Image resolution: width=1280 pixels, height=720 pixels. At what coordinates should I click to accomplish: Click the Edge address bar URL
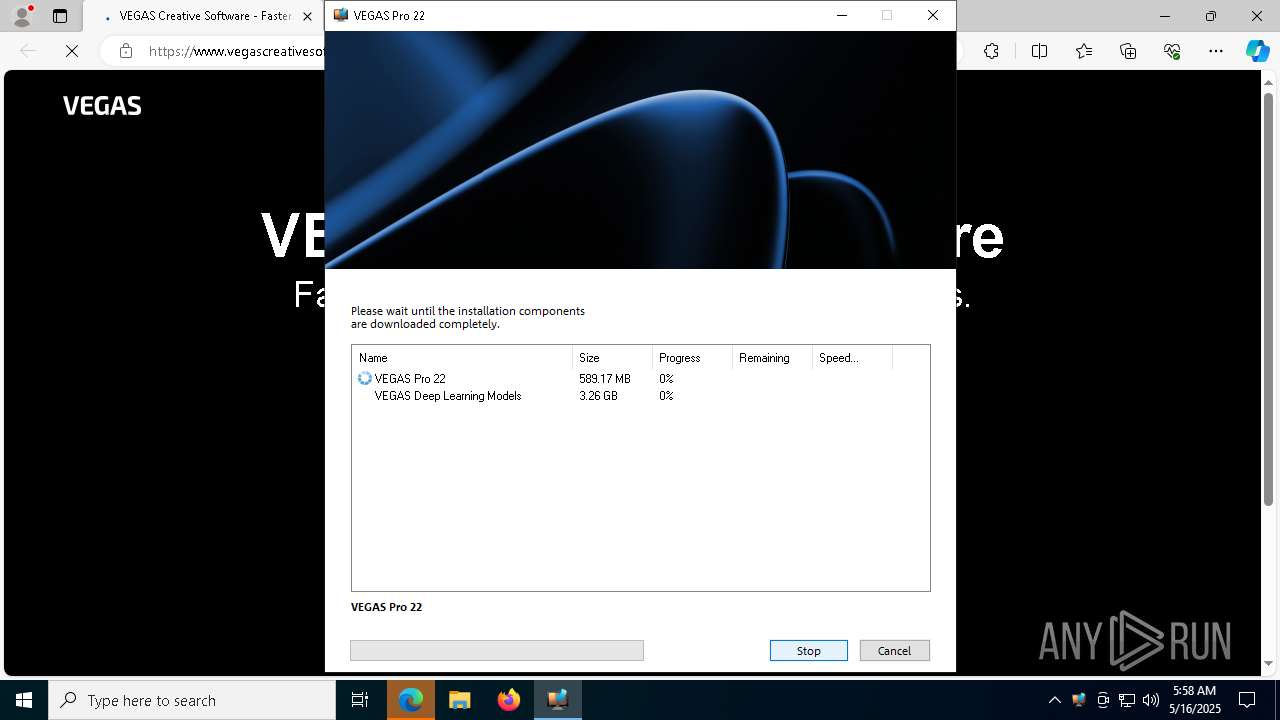(236, 51)
